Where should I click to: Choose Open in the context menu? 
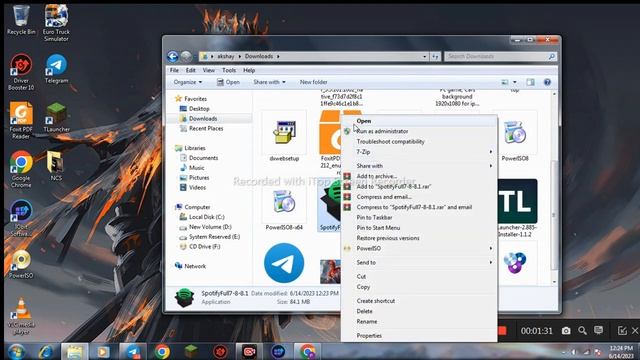click(419, 121)
